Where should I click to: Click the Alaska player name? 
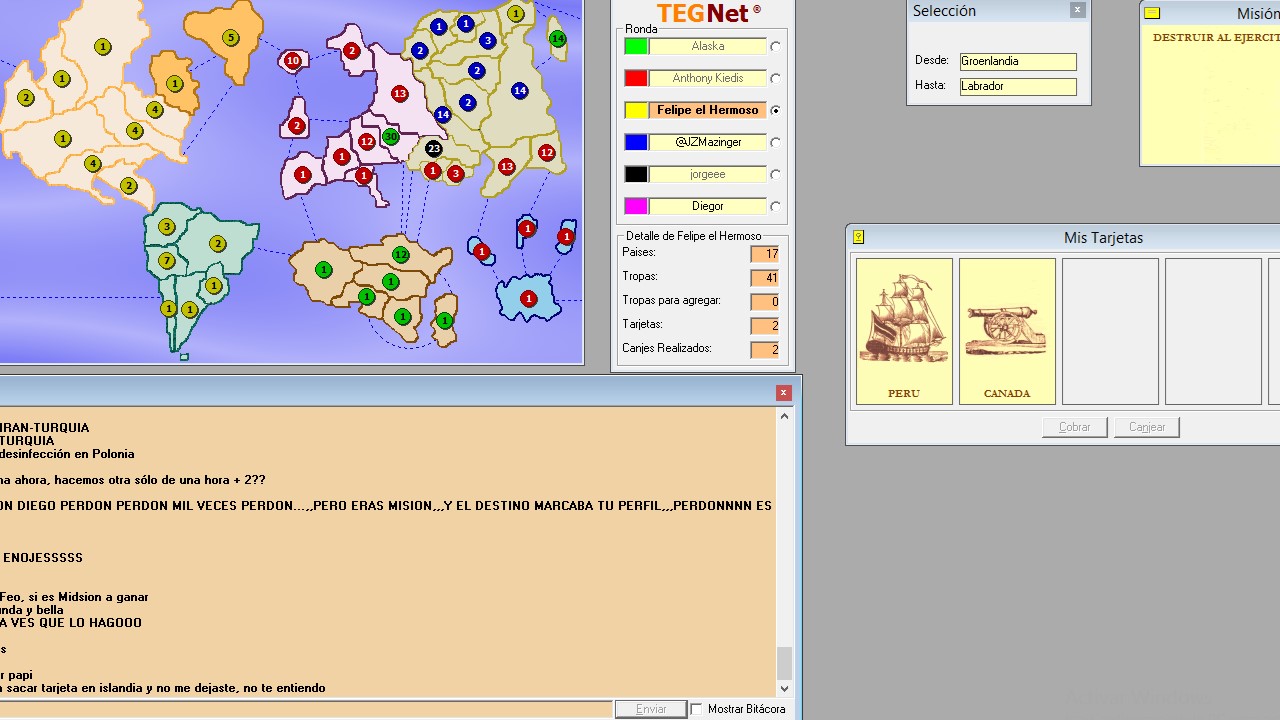[x=708, y=46]
